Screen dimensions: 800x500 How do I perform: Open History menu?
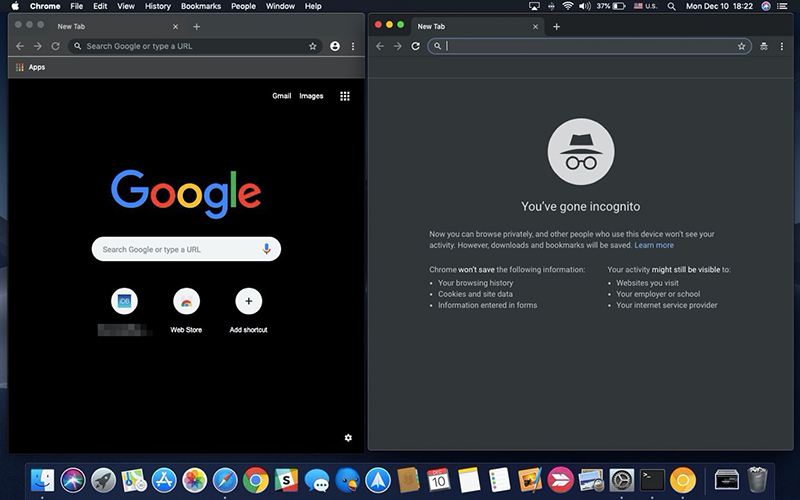coord(158,6)
